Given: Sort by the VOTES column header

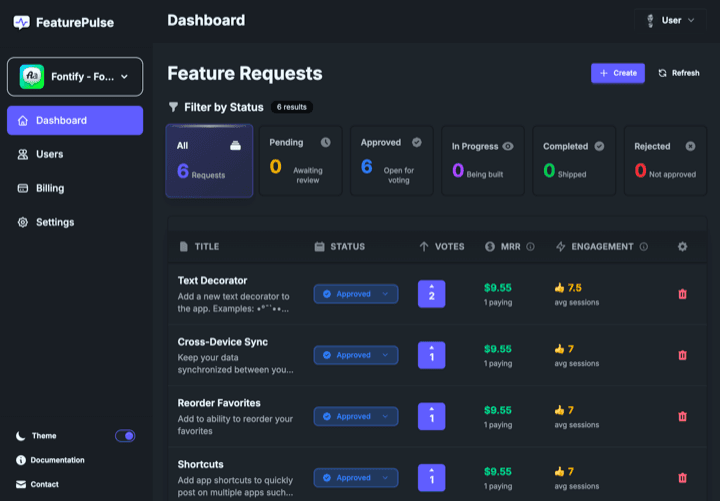Looking at the screenshot, I should [442, 247].
